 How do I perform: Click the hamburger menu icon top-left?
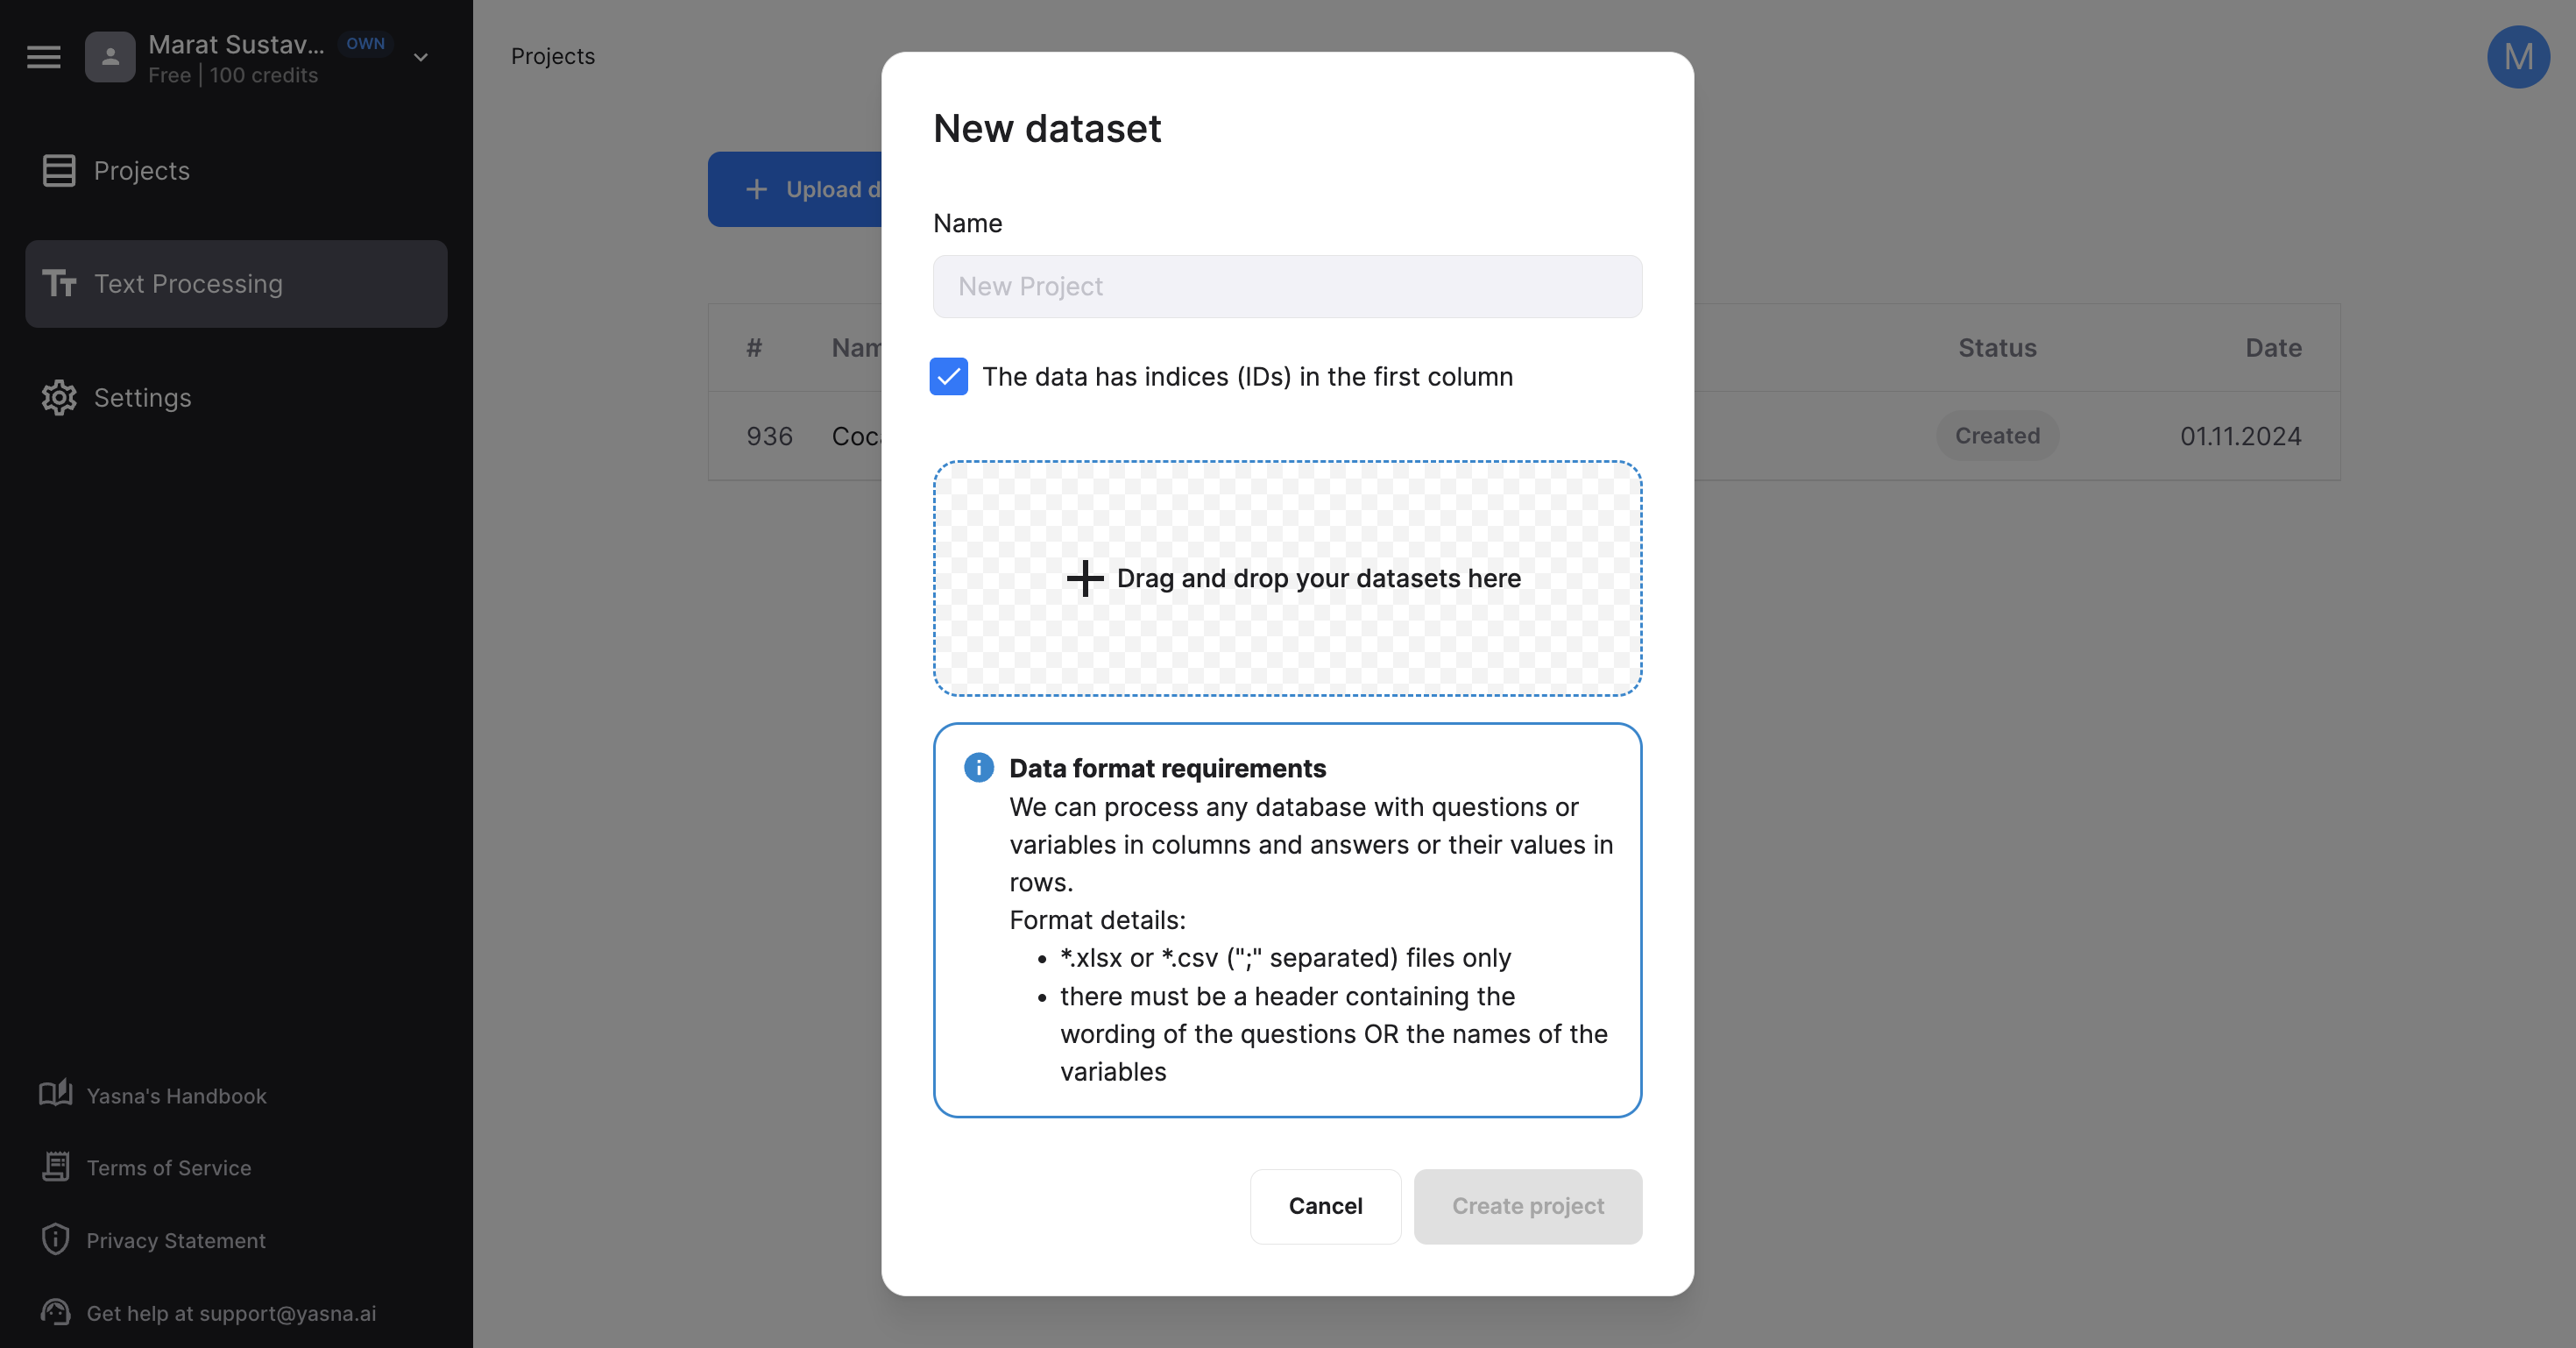coord(43,56)
